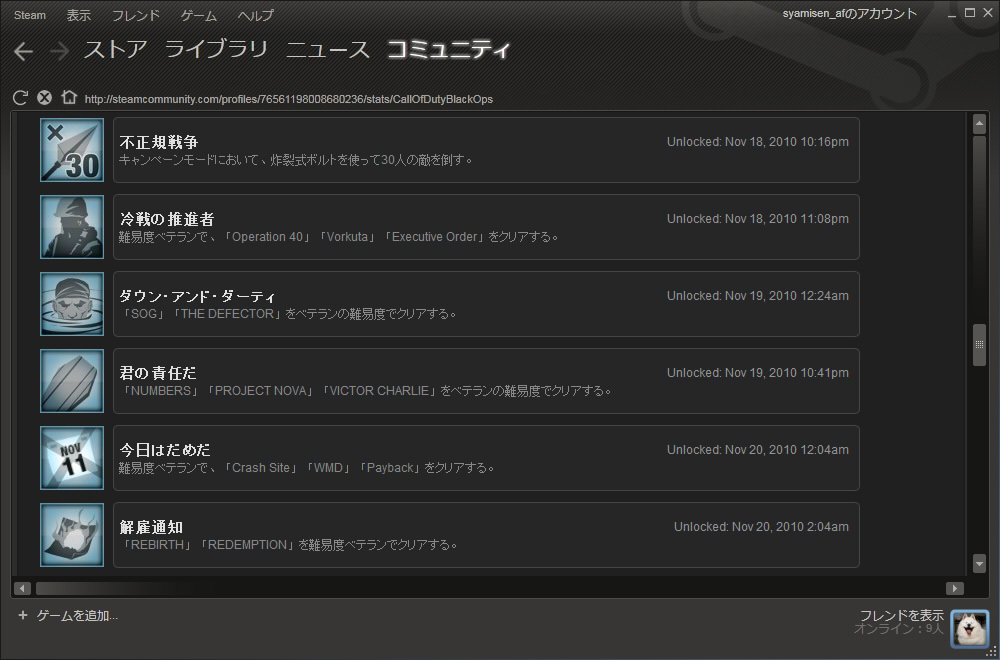Click the vertical scrollbar up arrow
Screen dimensions: 1000x660
(980, 125)
